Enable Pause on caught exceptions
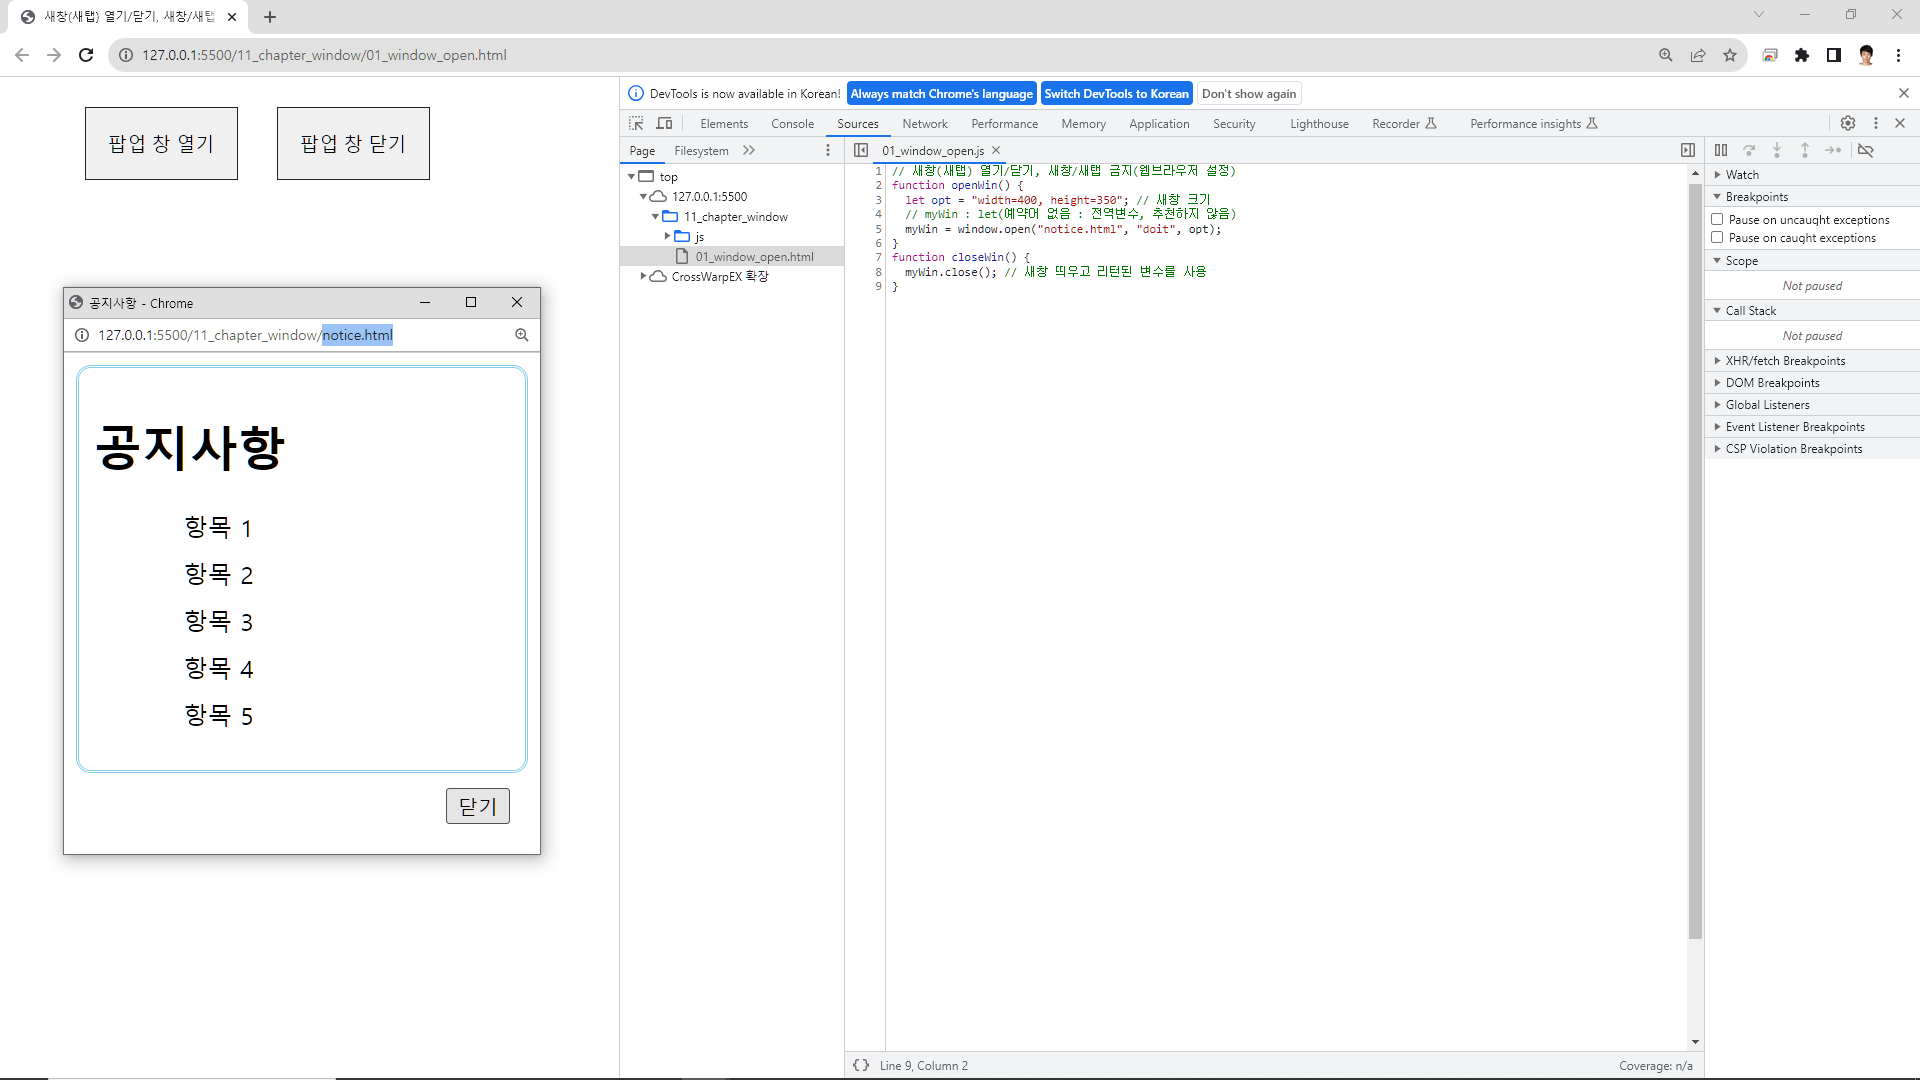This screenshot has width=1920, height=1080. pyautogui.click(x=1717, y=237)
